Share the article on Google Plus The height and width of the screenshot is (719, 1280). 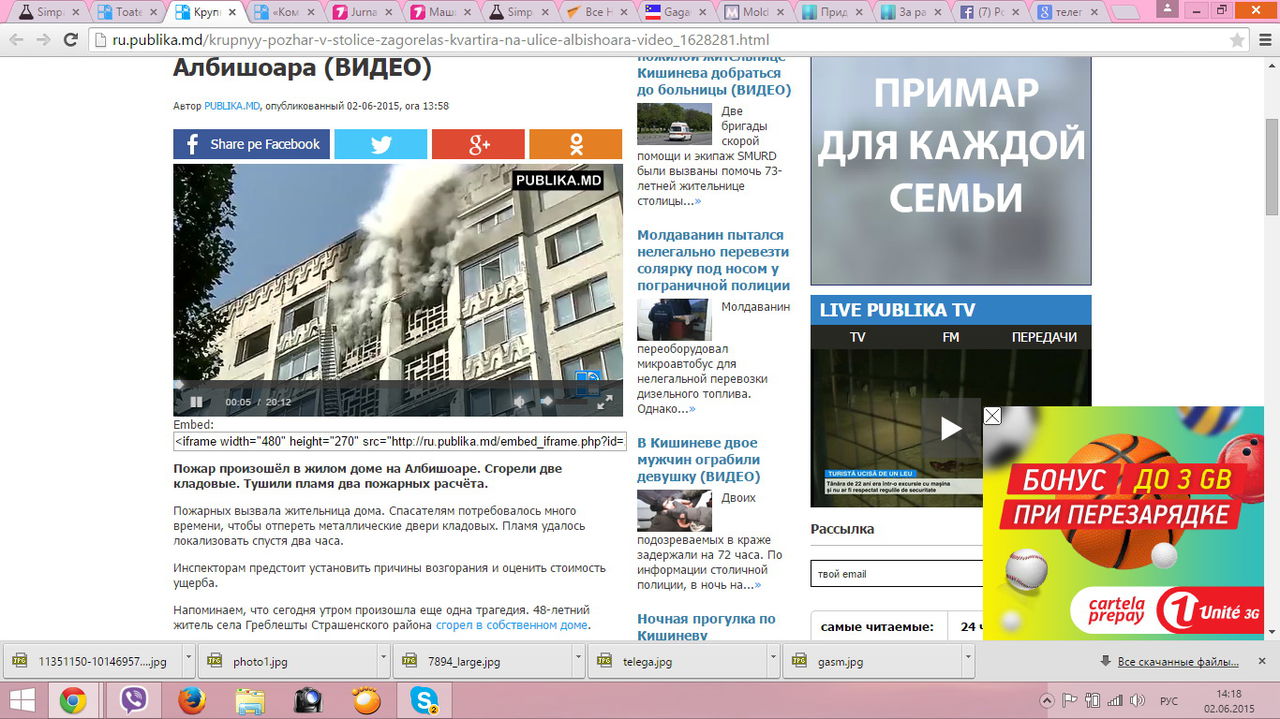coord(478,144)
